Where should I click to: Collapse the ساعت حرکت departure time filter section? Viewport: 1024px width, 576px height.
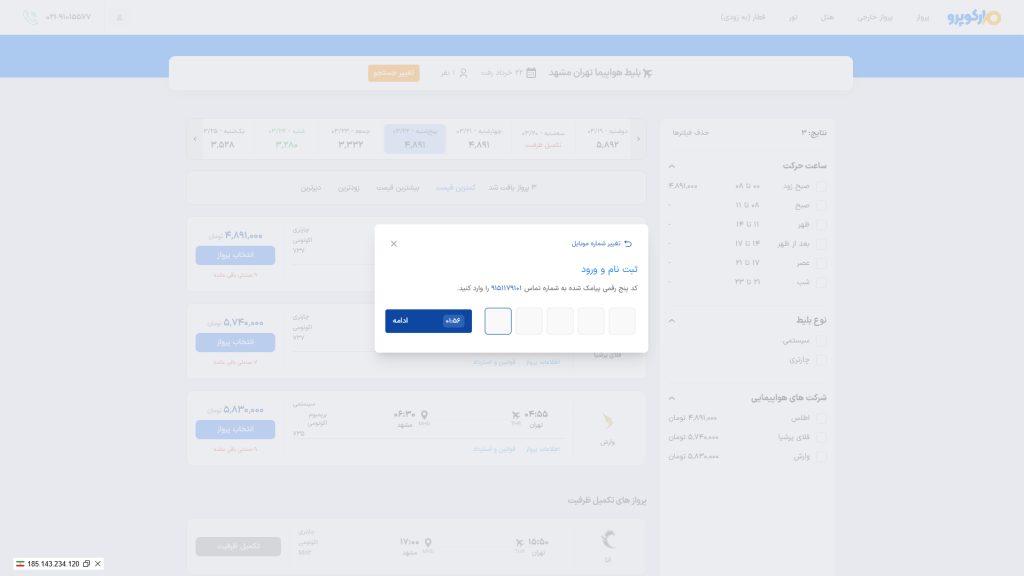[x=671, y=166]
